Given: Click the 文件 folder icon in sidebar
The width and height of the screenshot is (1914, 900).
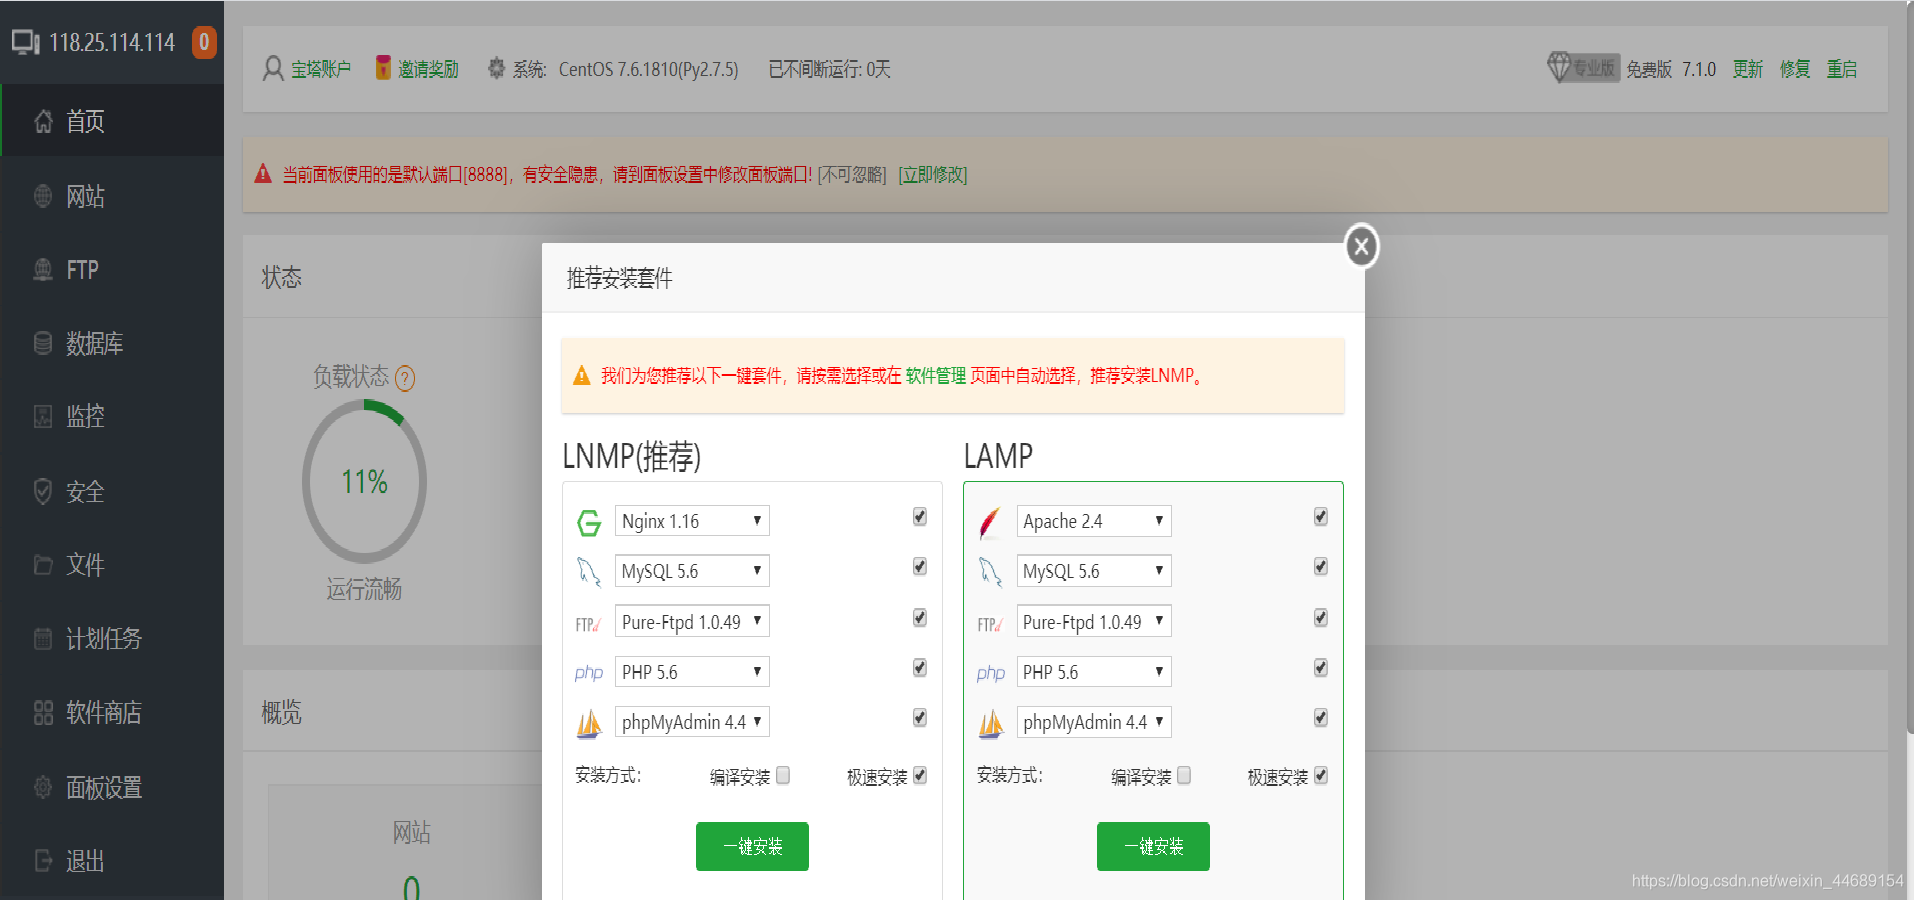Looking at the screenshot, I should (43, 565).
